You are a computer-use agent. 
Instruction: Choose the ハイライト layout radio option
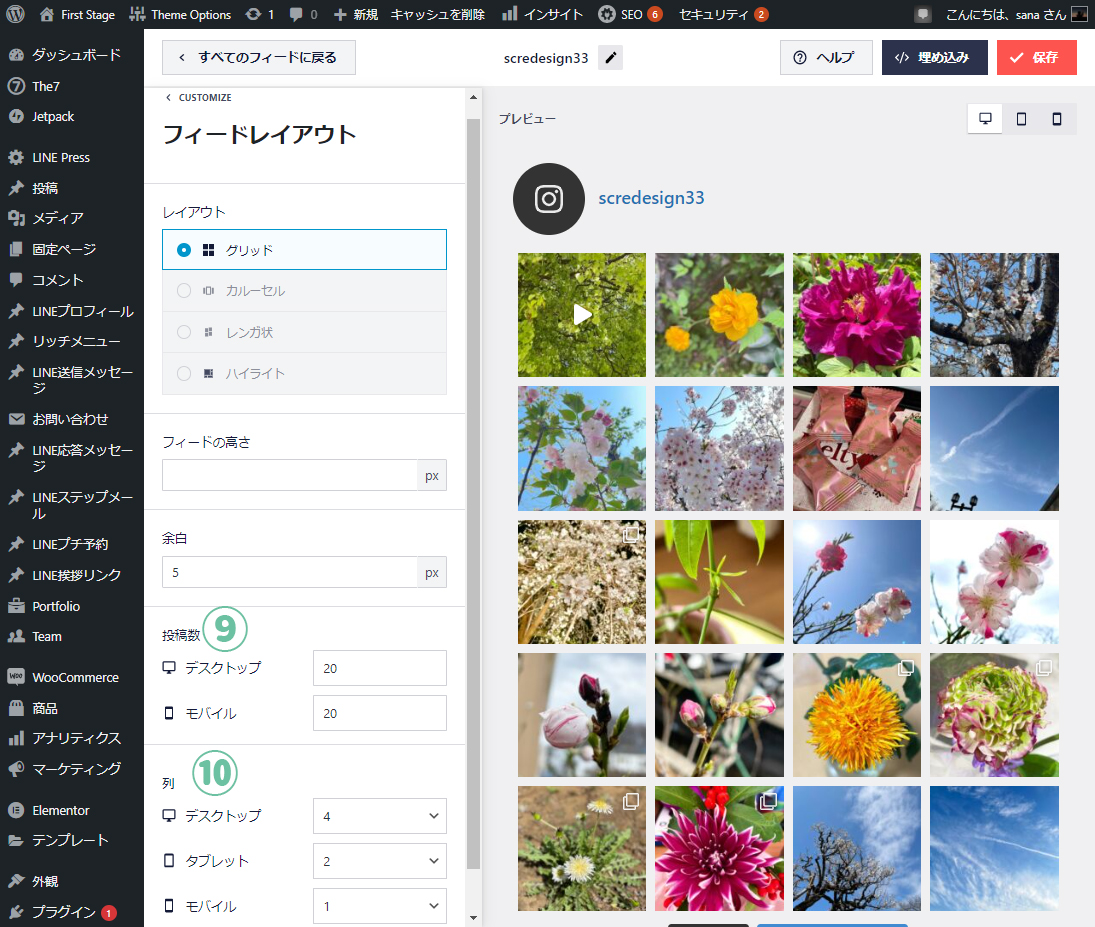(184, 373)
